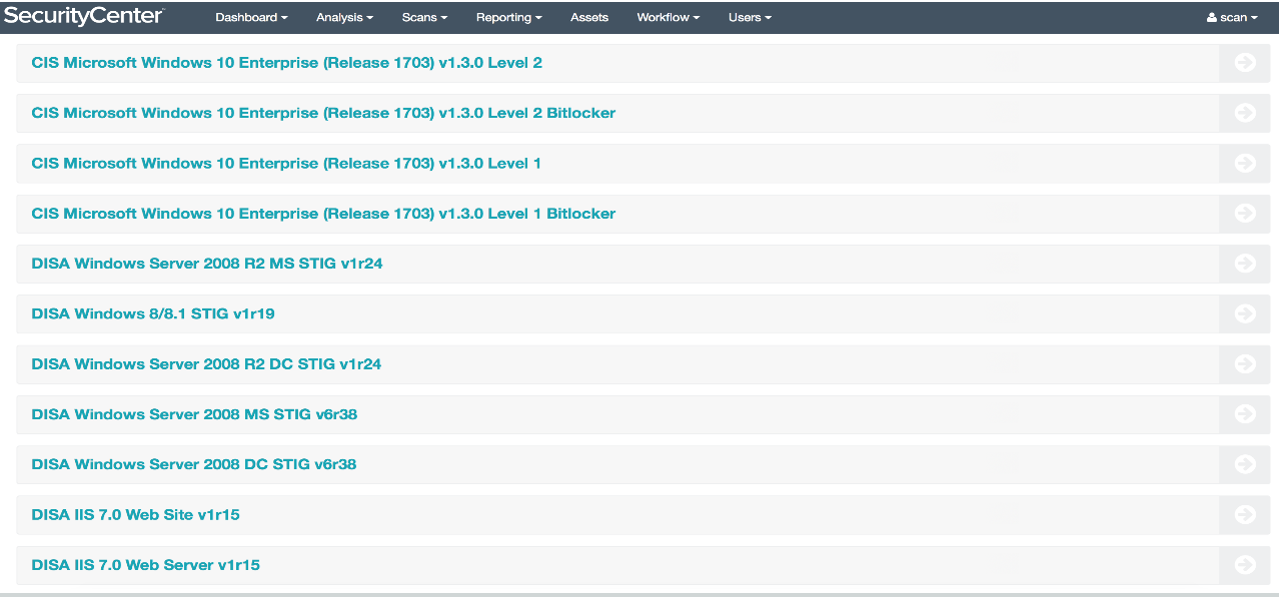Select DISA Windows Server 2008 R2 MS STIG v1r24
The image size is (1279, 597).
point(207,264)
